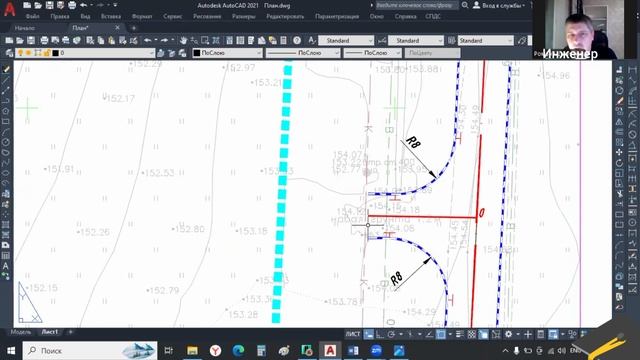Open the Файл menu

(x=33, y=17)
